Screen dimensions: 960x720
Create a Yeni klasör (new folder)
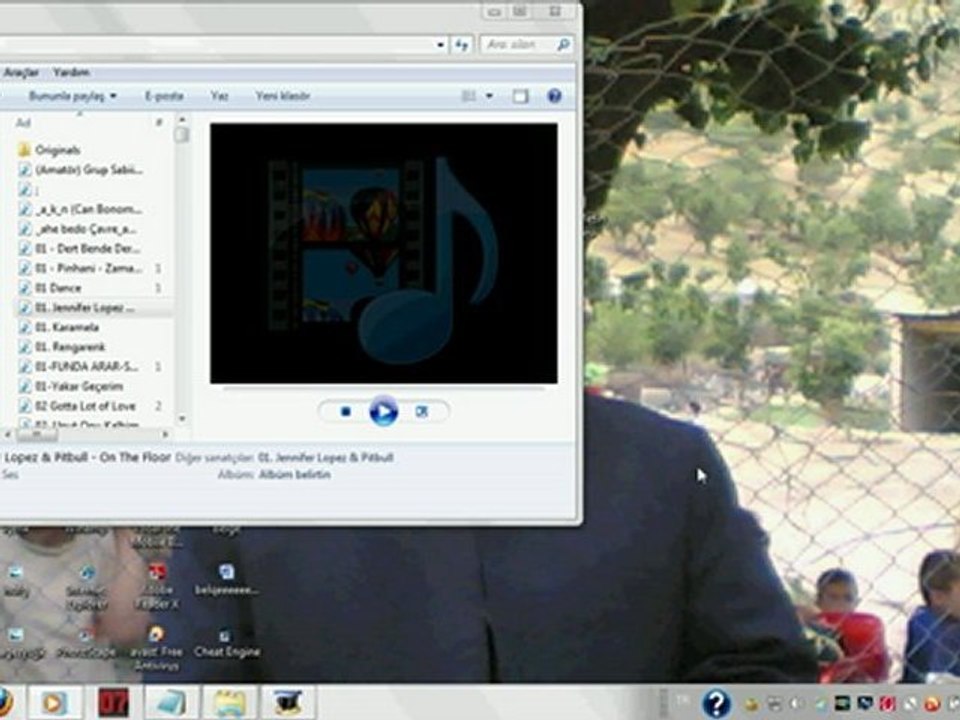point(282,96)
